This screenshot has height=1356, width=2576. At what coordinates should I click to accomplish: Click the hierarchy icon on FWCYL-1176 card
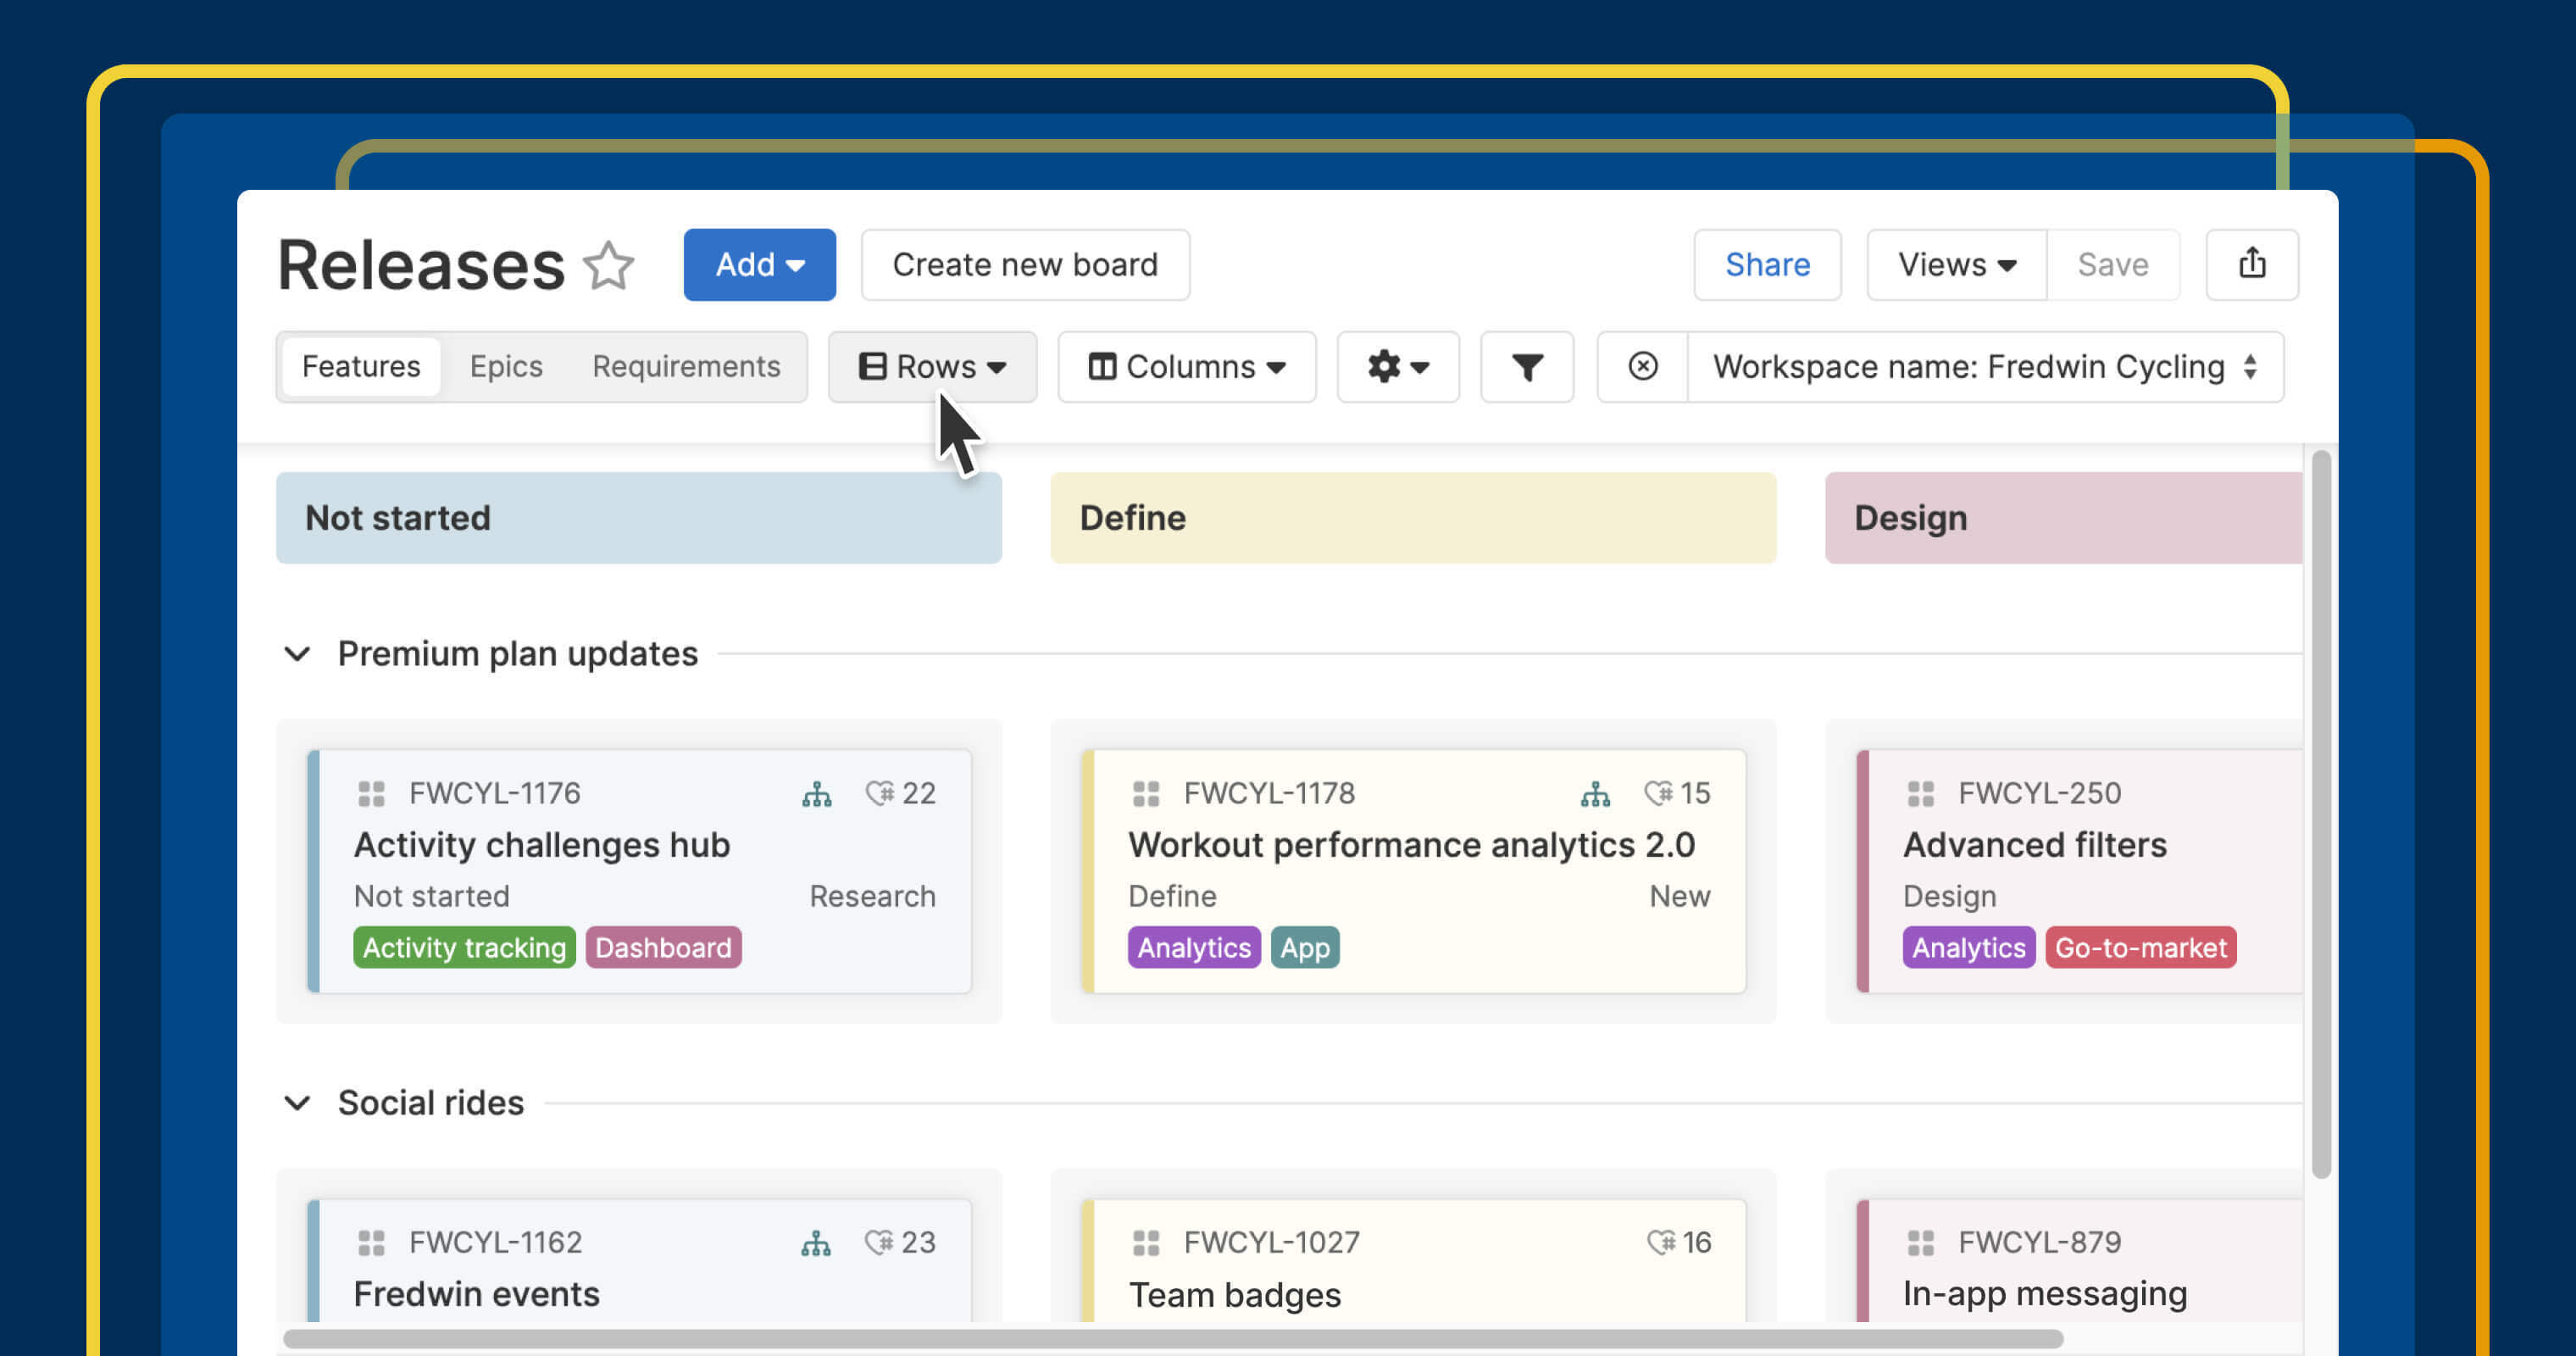(816, 794)
